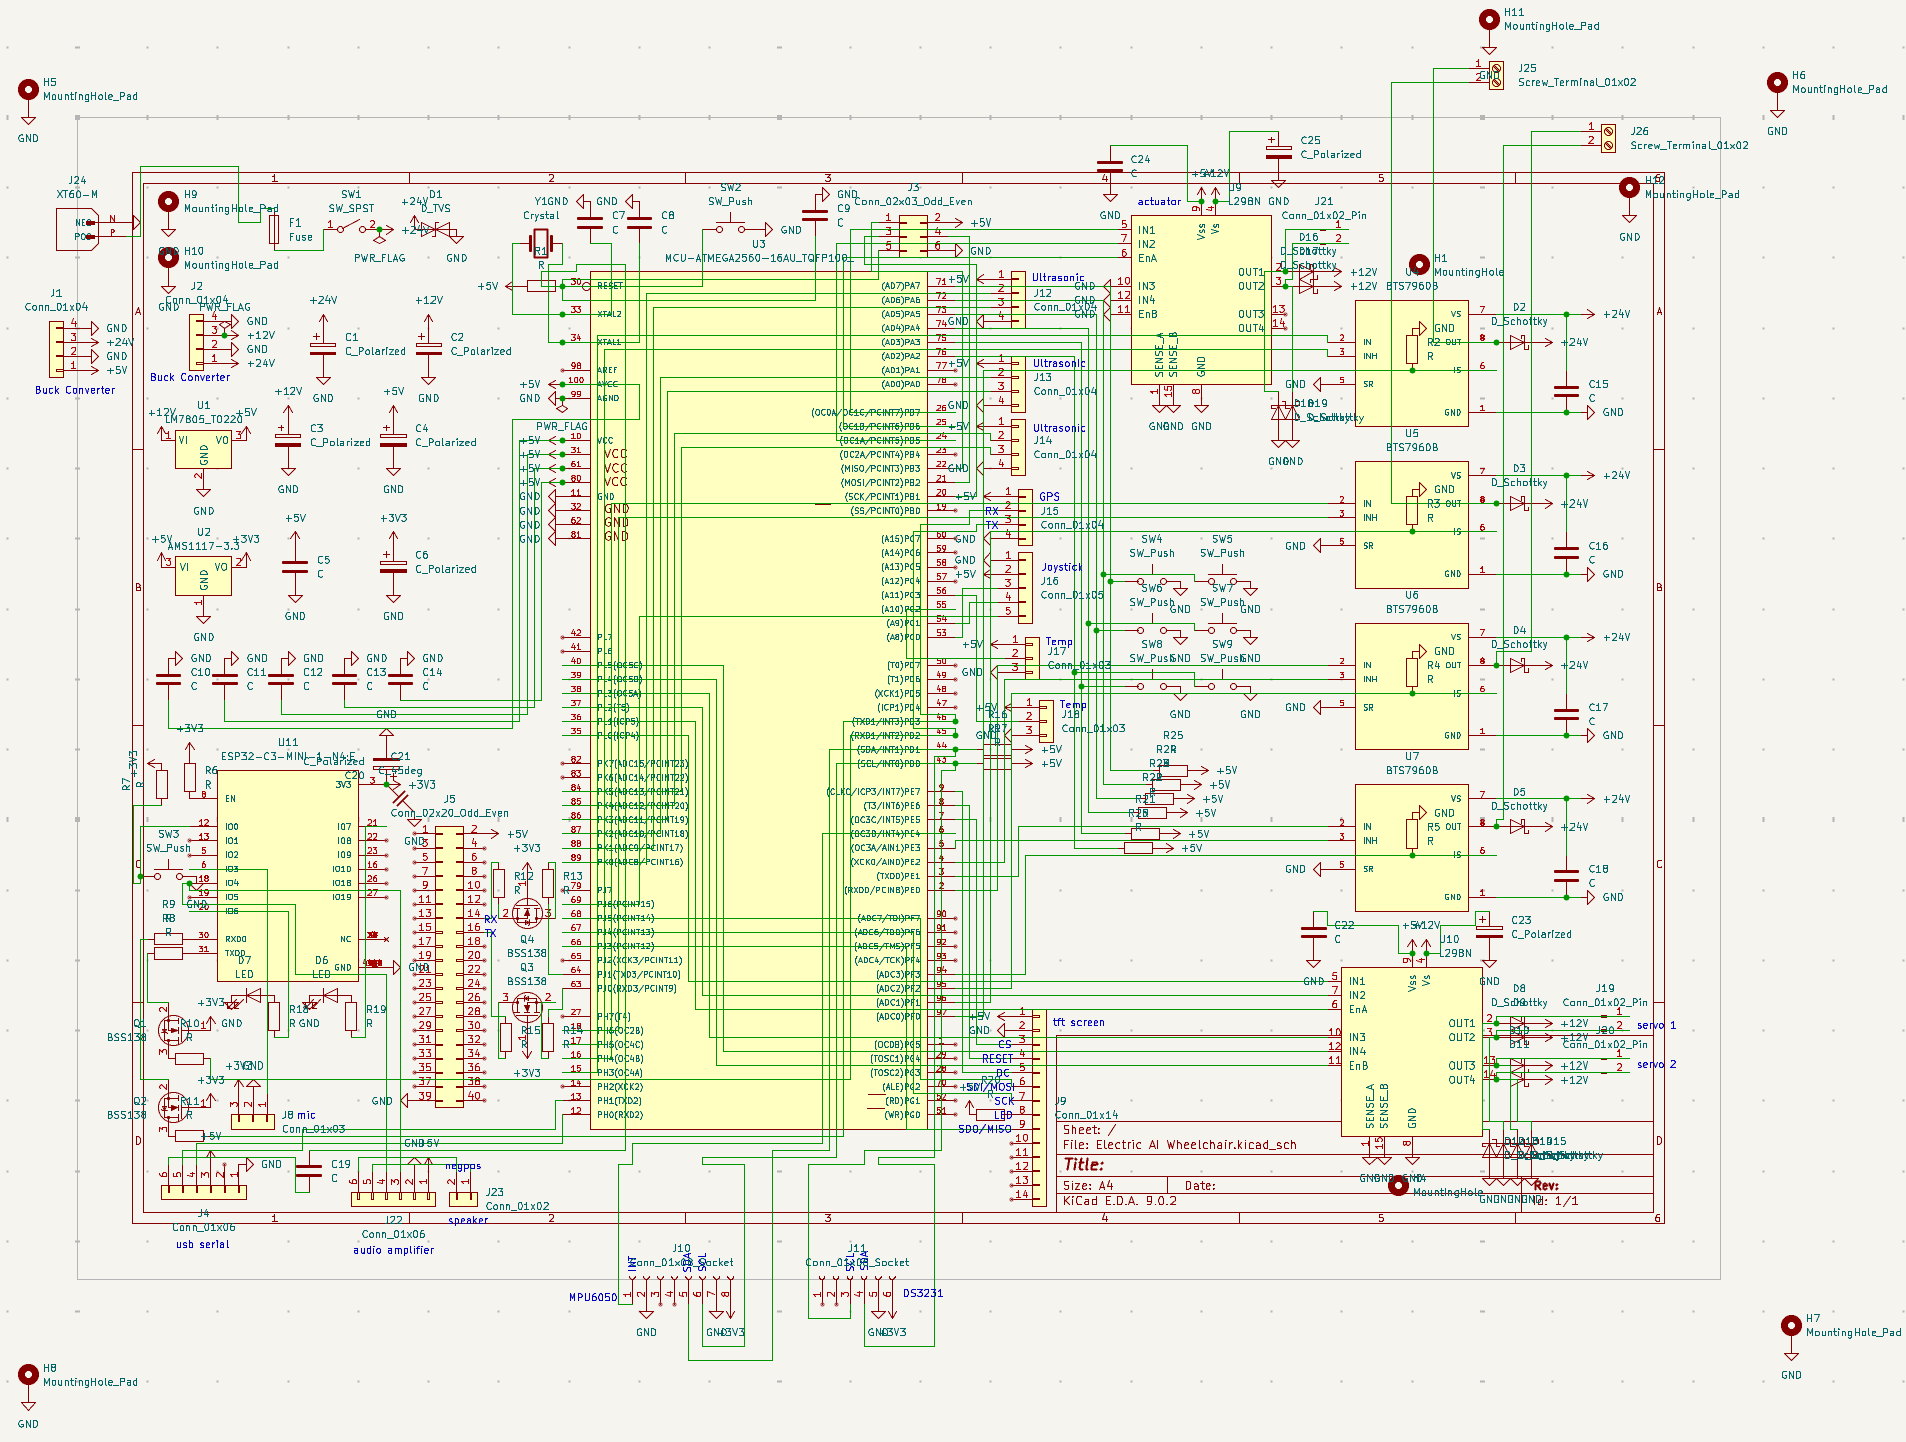
Task: Select the 'tft screen' label
Action: tap(1079, 1022)
